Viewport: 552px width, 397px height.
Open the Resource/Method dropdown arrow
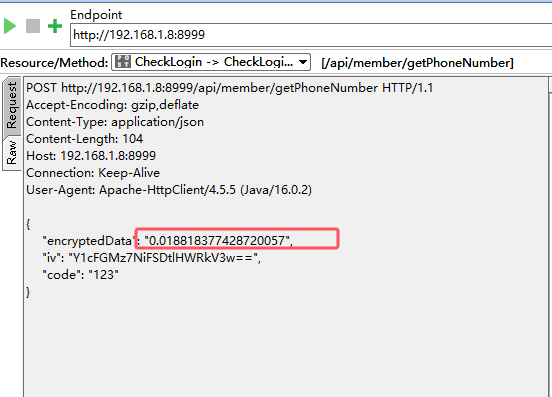click(302, 62)
